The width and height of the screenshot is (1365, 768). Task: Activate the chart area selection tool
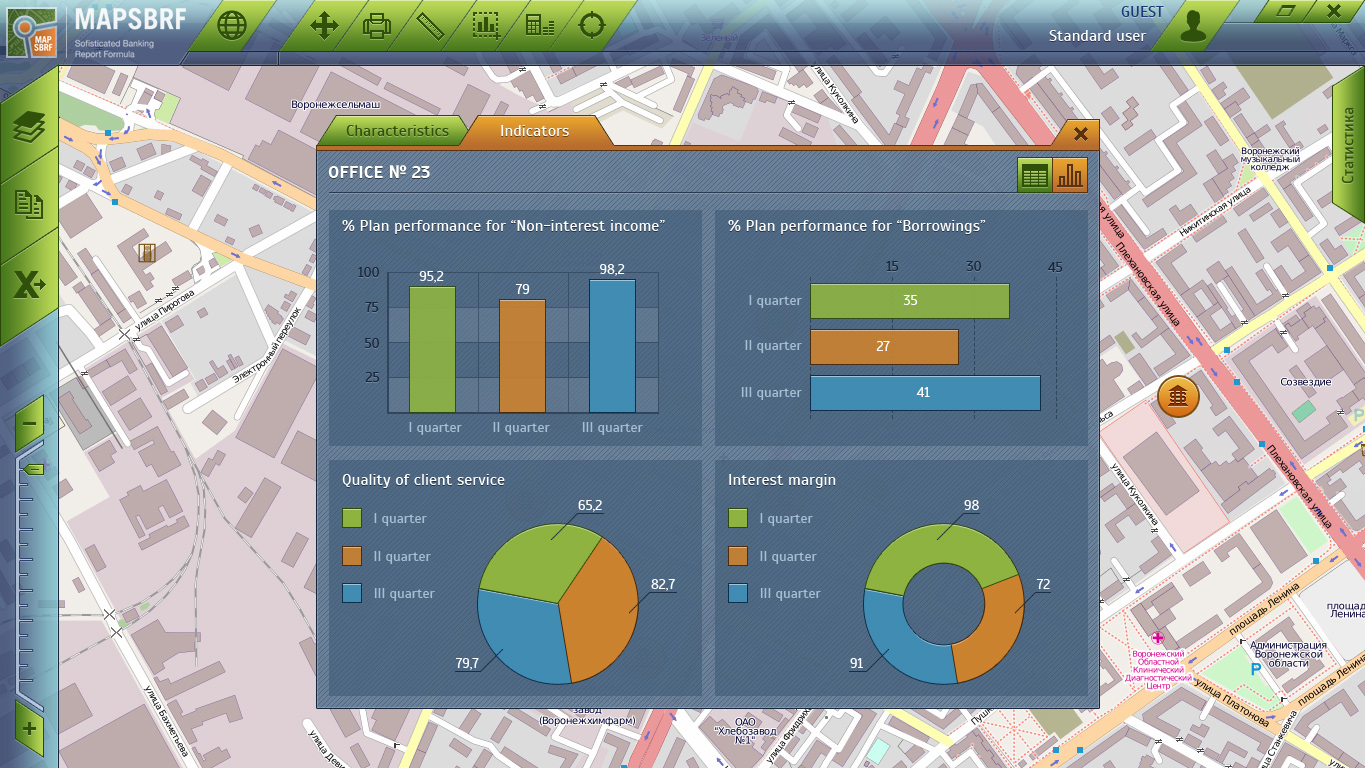tap(486, 26)
